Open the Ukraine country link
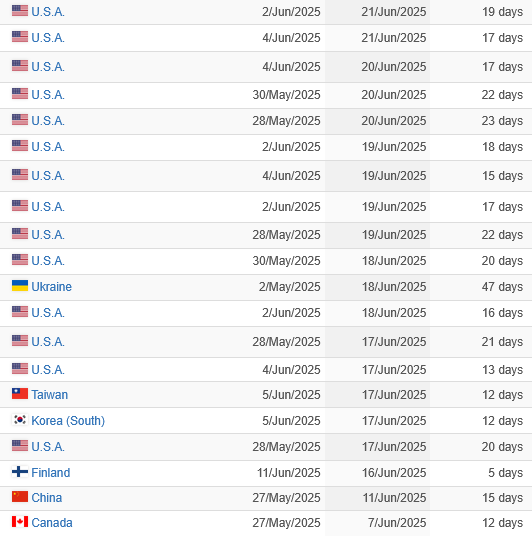The width and height of the screenshot is (532, 536). click(52, 286)
